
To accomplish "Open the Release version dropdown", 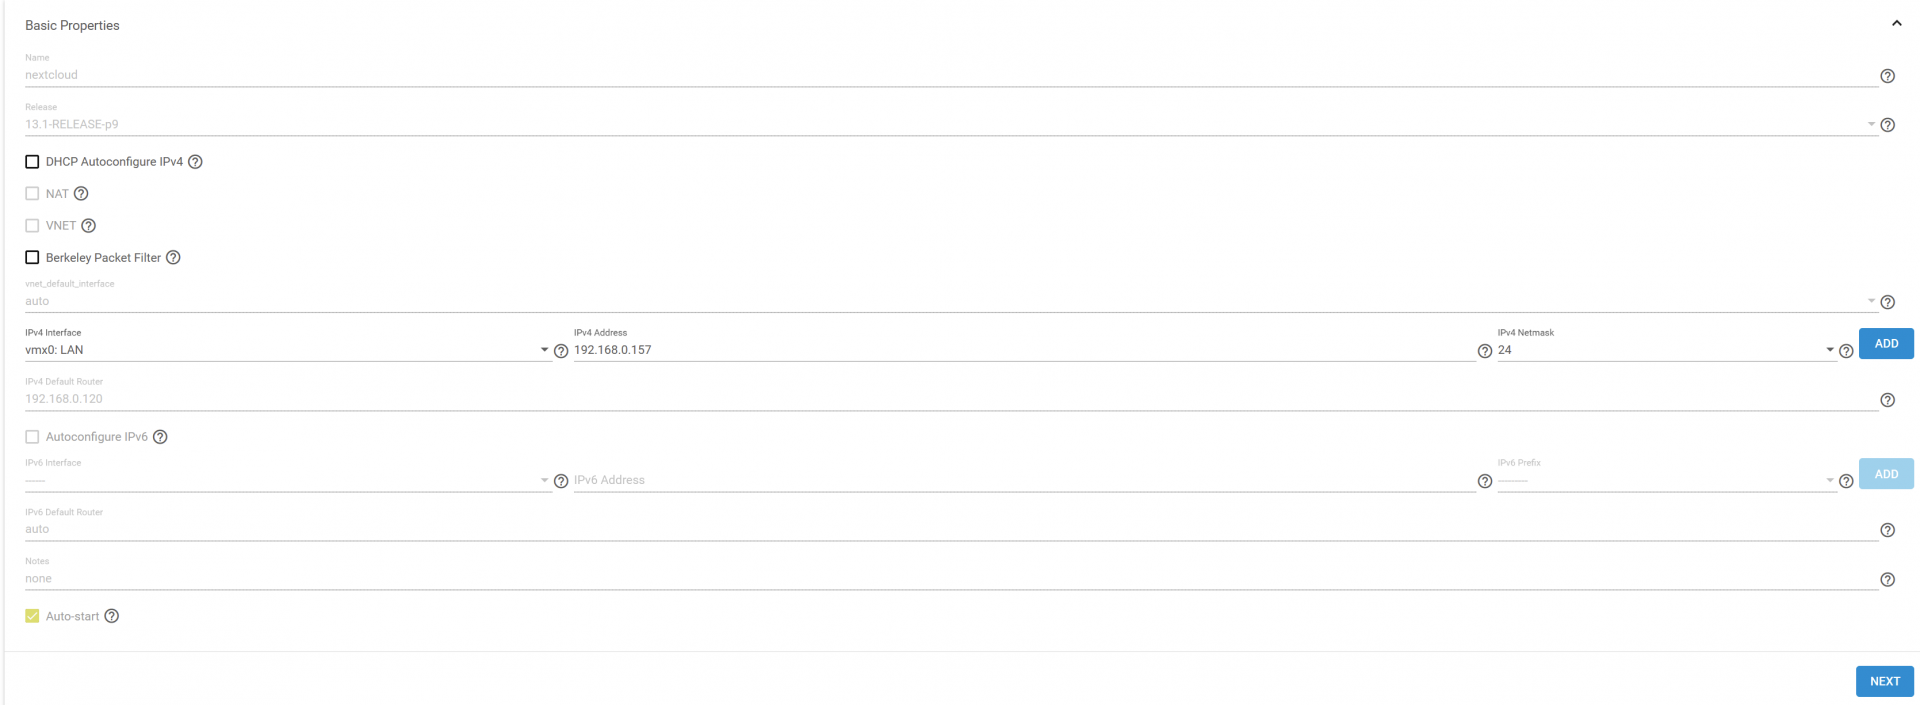I will 951,125.
